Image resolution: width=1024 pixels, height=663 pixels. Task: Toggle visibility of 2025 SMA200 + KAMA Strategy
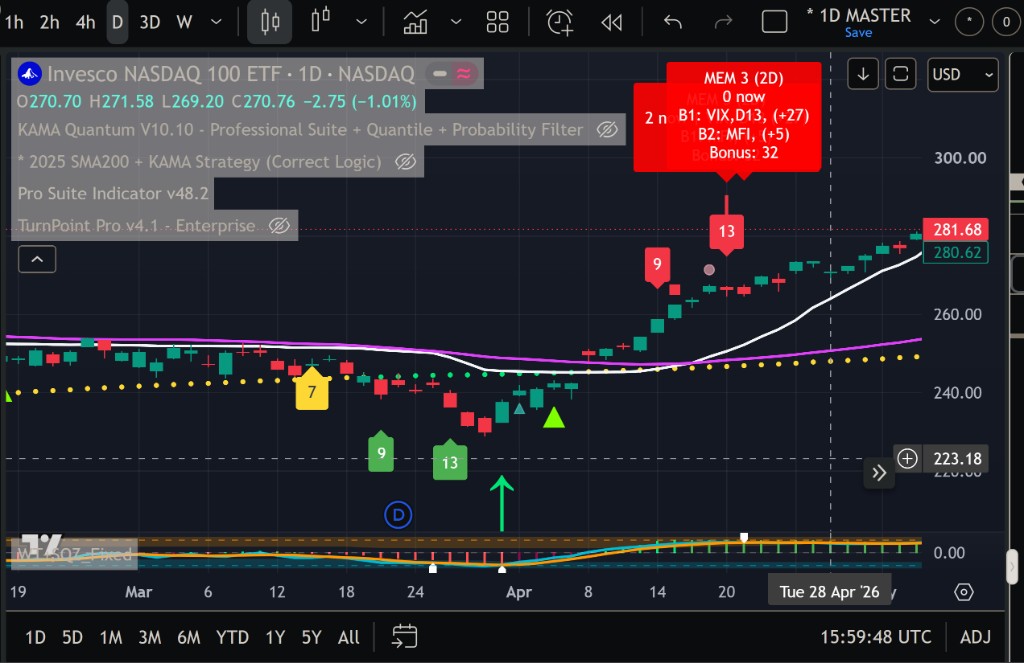(x=406, y=161)
